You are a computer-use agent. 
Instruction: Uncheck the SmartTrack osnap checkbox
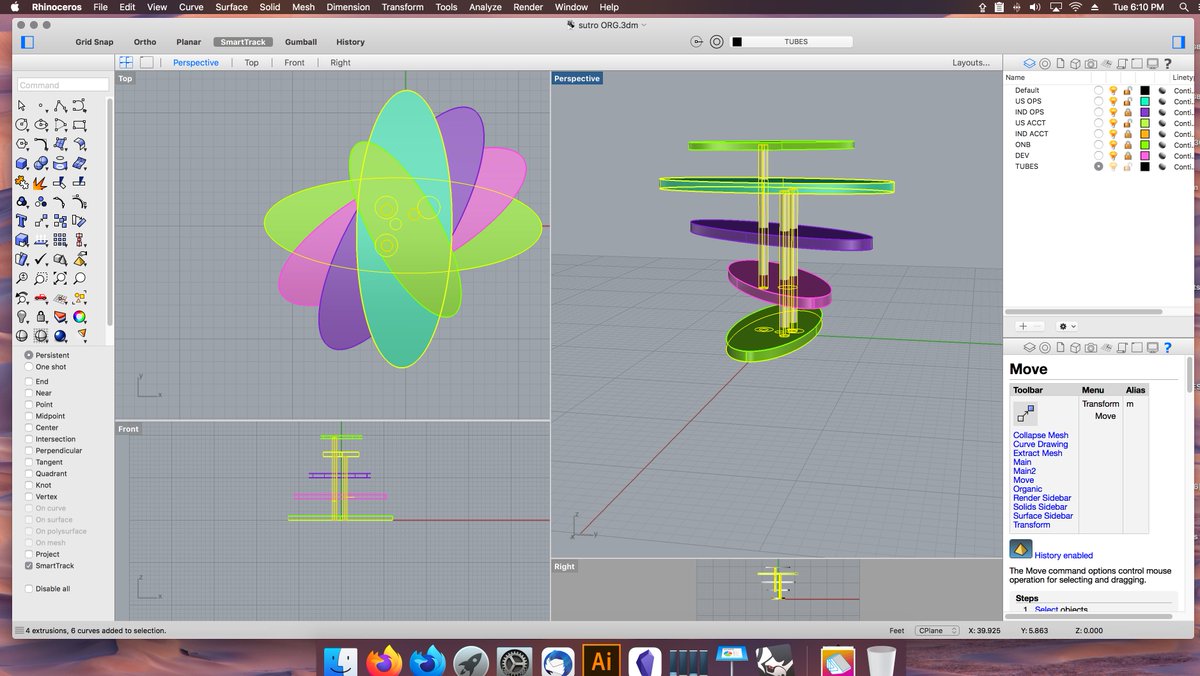coord(28,566)
